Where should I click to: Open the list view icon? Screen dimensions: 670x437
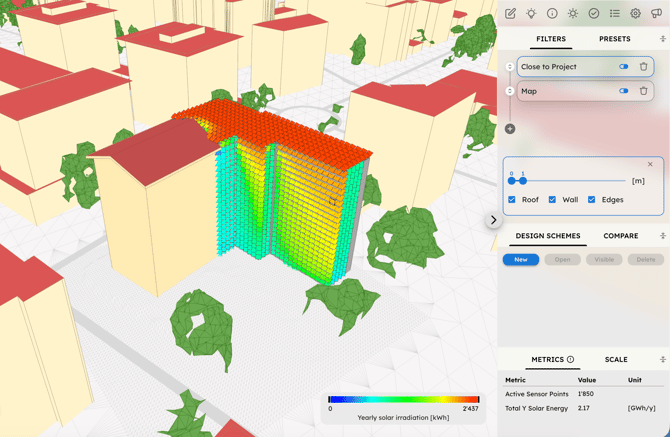[x=615, y=14]
